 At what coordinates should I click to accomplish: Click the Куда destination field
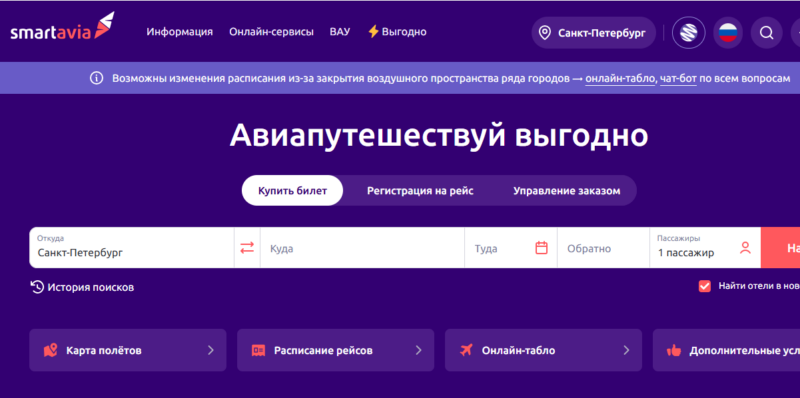[362, 247]
